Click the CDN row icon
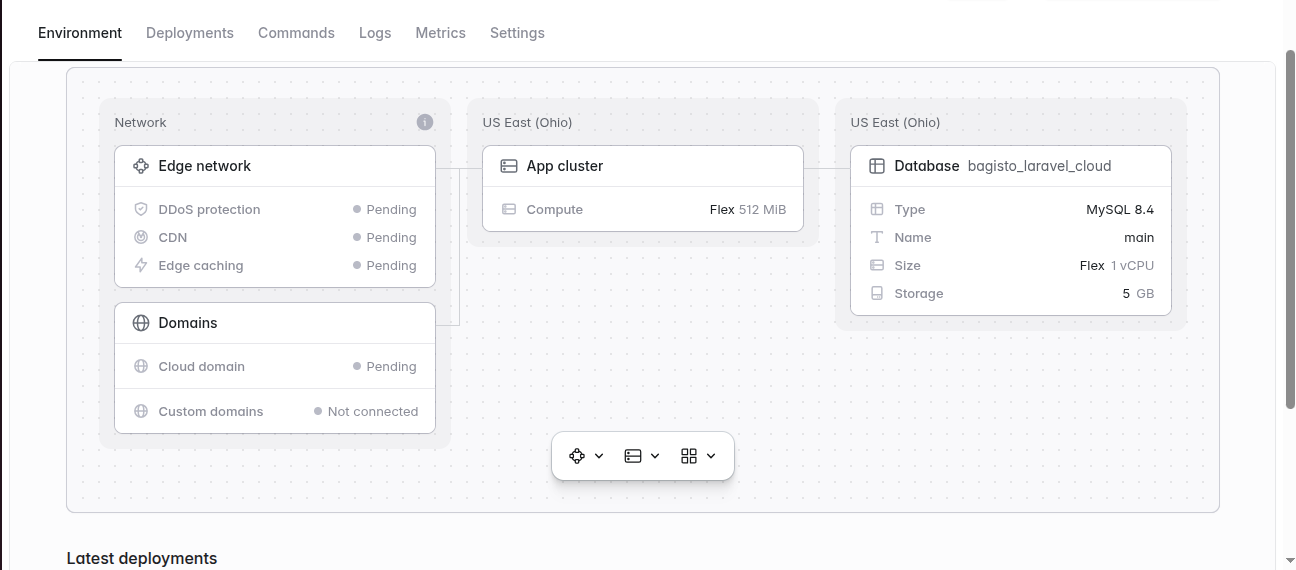Screen dimensions: 1296x570 click(141, 238)
